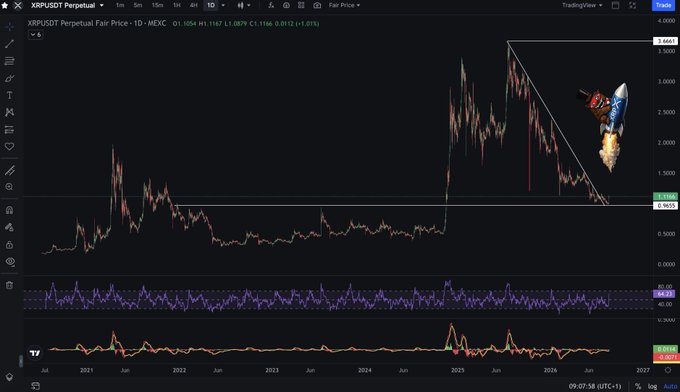
Task: Toggle Auto scale mode
Action: tap(670, 386)
